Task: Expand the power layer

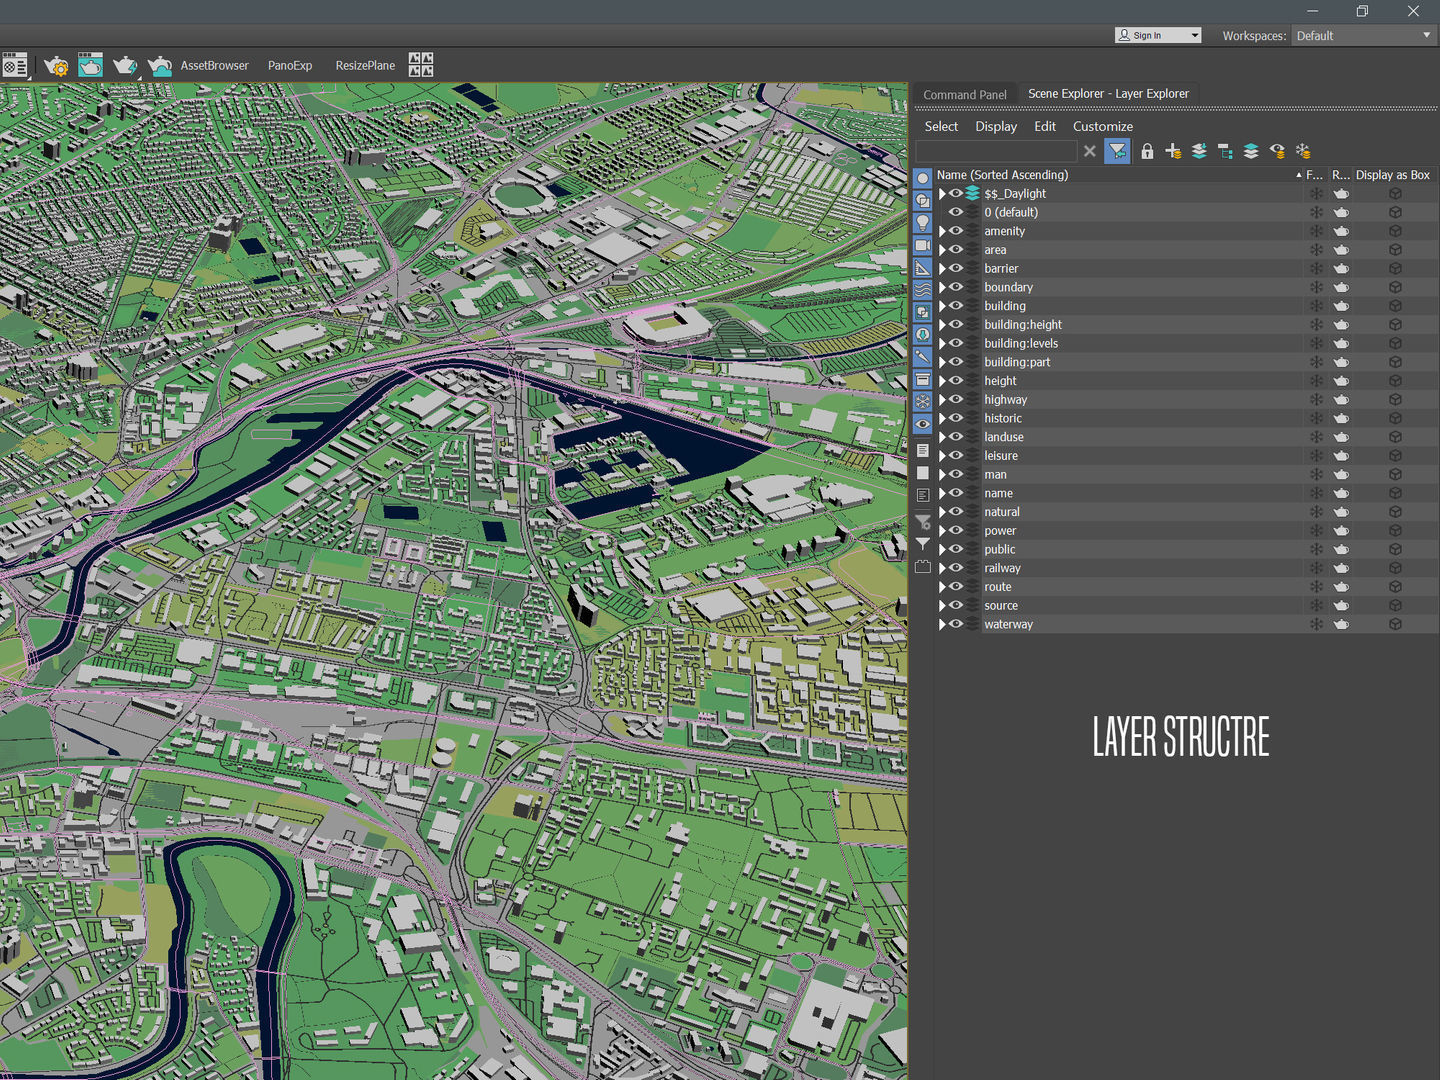Action: click(942, 530)
